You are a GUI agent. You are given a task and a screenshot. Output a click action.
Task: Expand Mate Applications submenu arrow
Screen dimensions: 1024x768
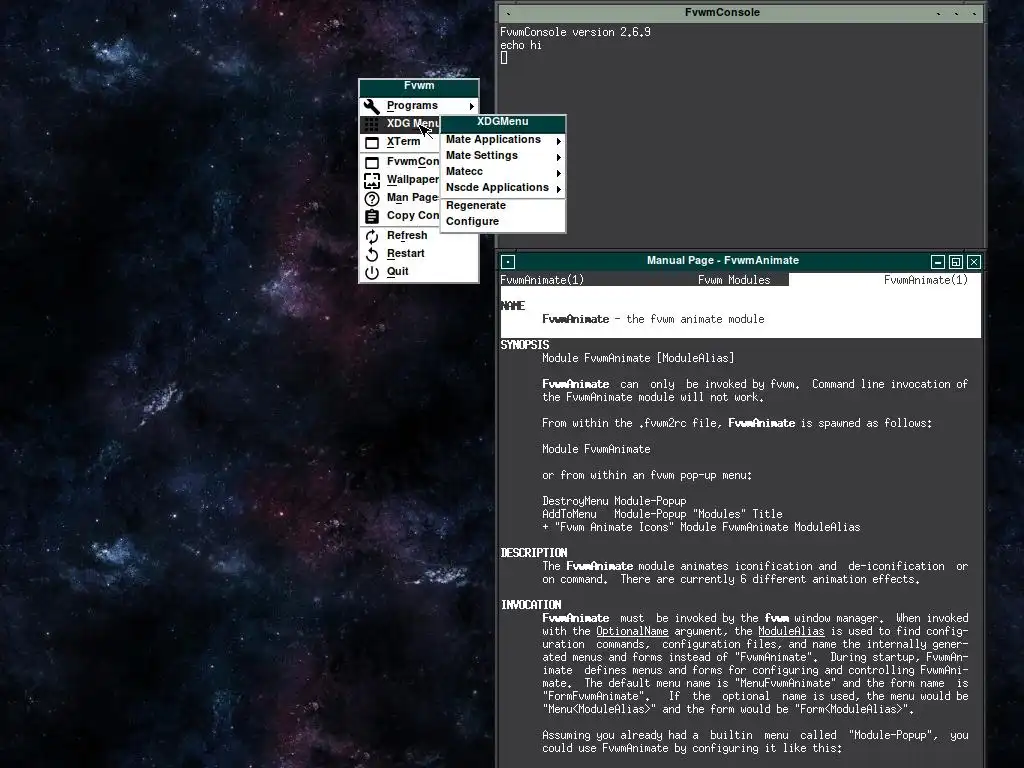tap(558, 141)
